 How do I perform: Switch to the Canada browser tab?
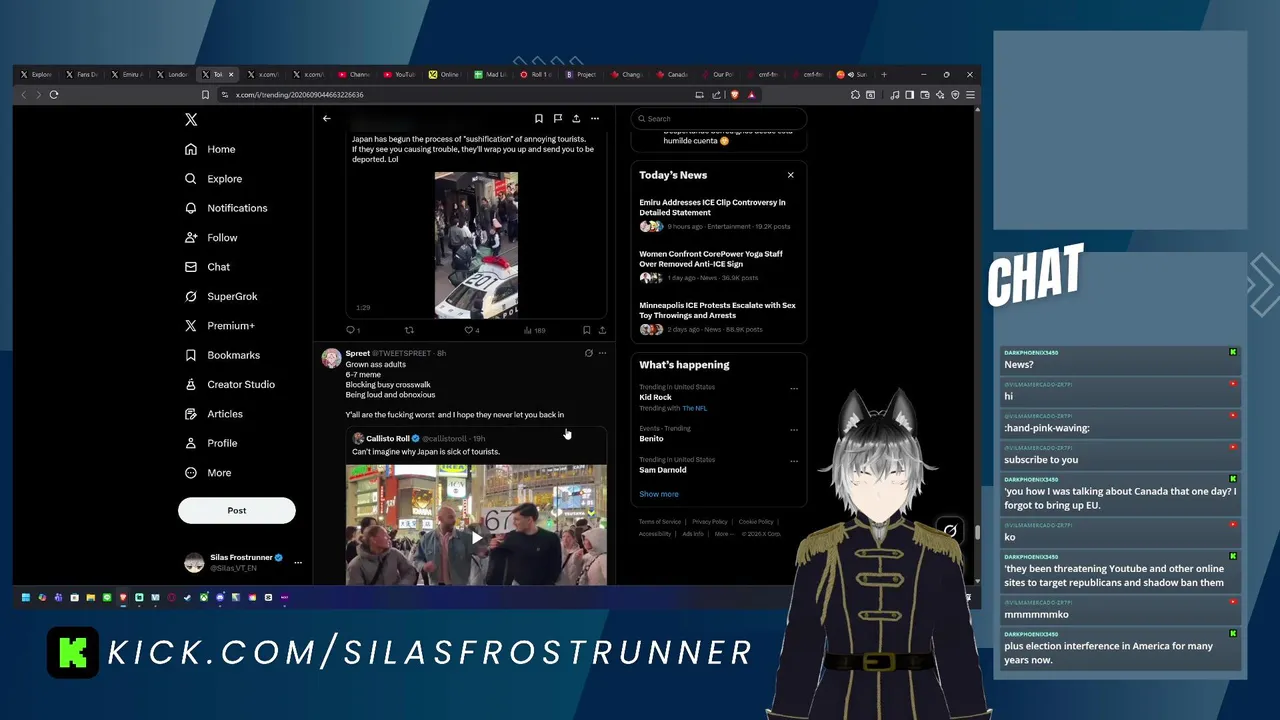pyautogui.click(x=672, y=74)
